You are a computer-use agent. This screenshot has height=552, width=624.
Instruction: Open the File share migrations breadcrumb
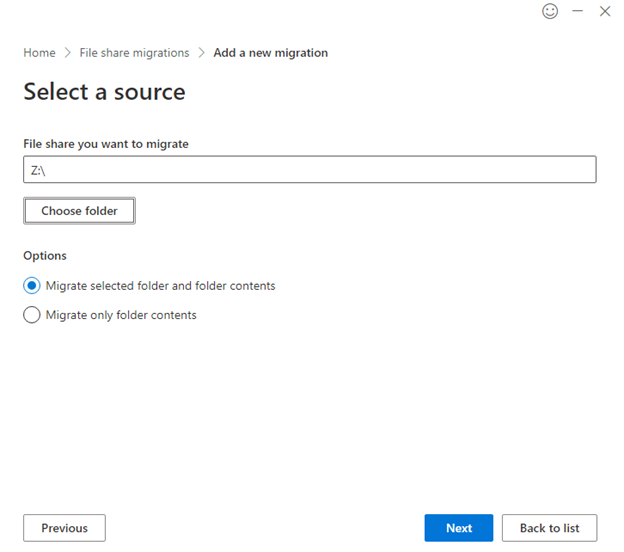pyautogui.click(x=134, y=53)
